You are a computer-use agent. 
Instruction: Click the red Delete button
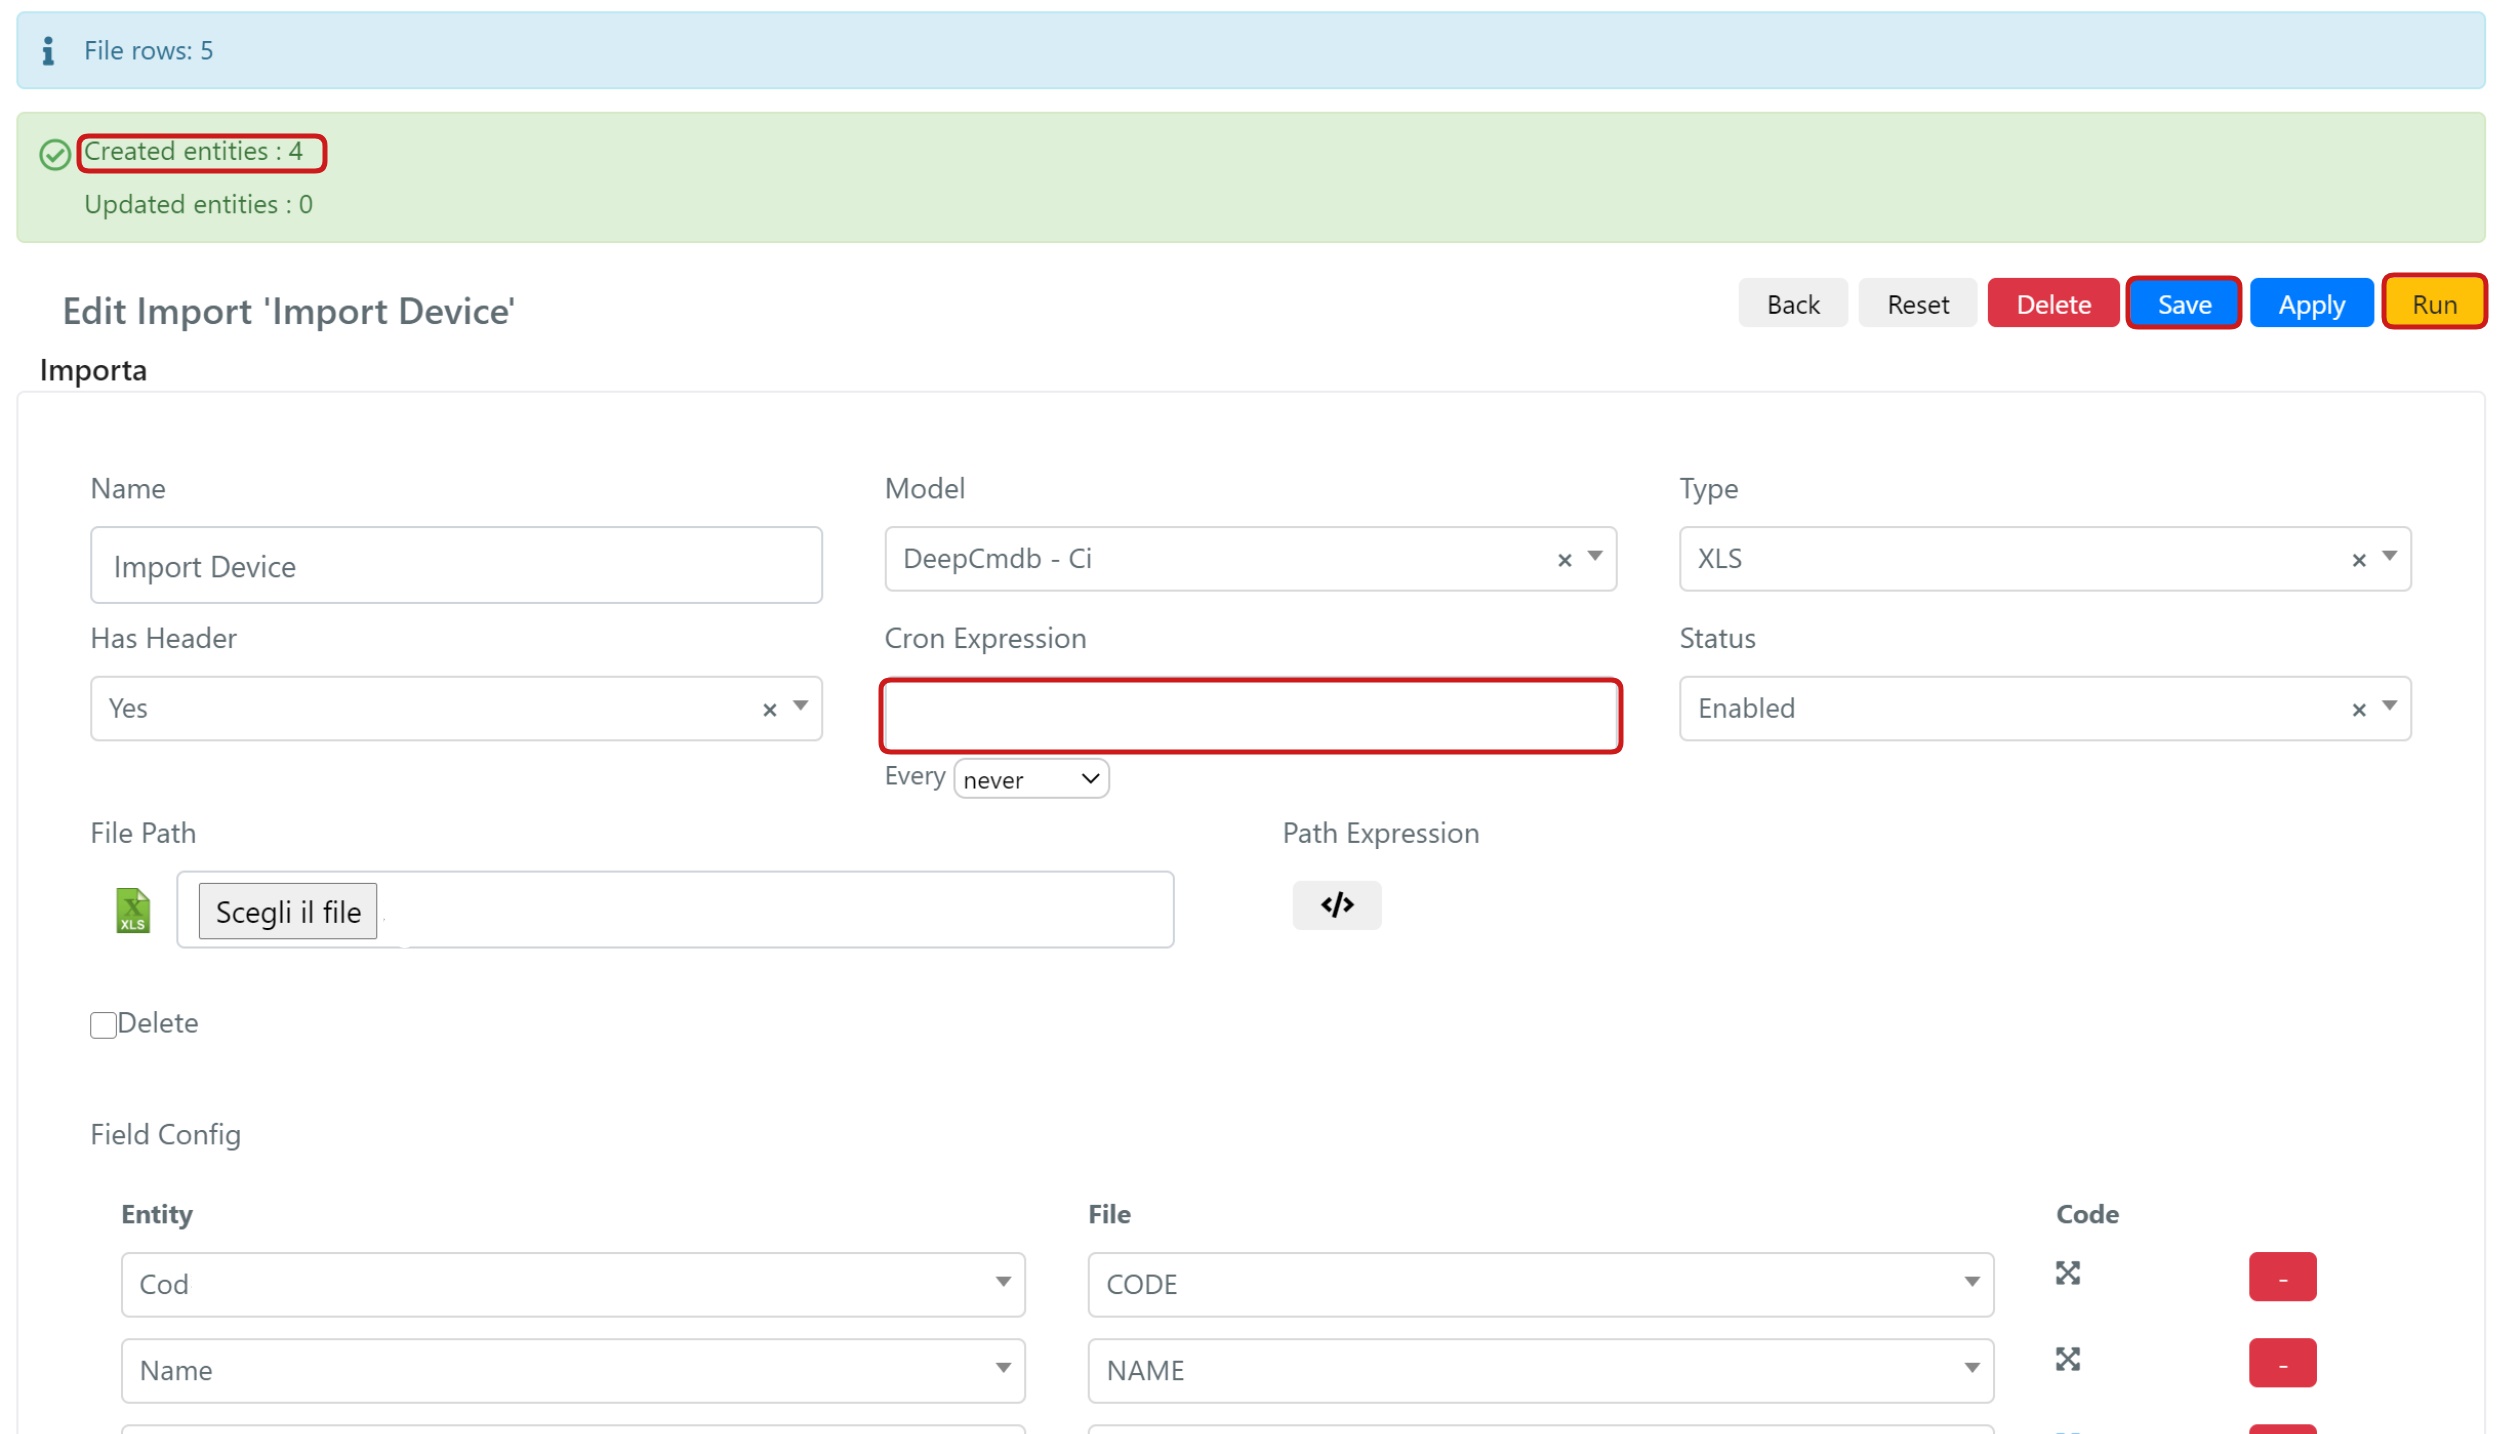[x=2052, y=303]
